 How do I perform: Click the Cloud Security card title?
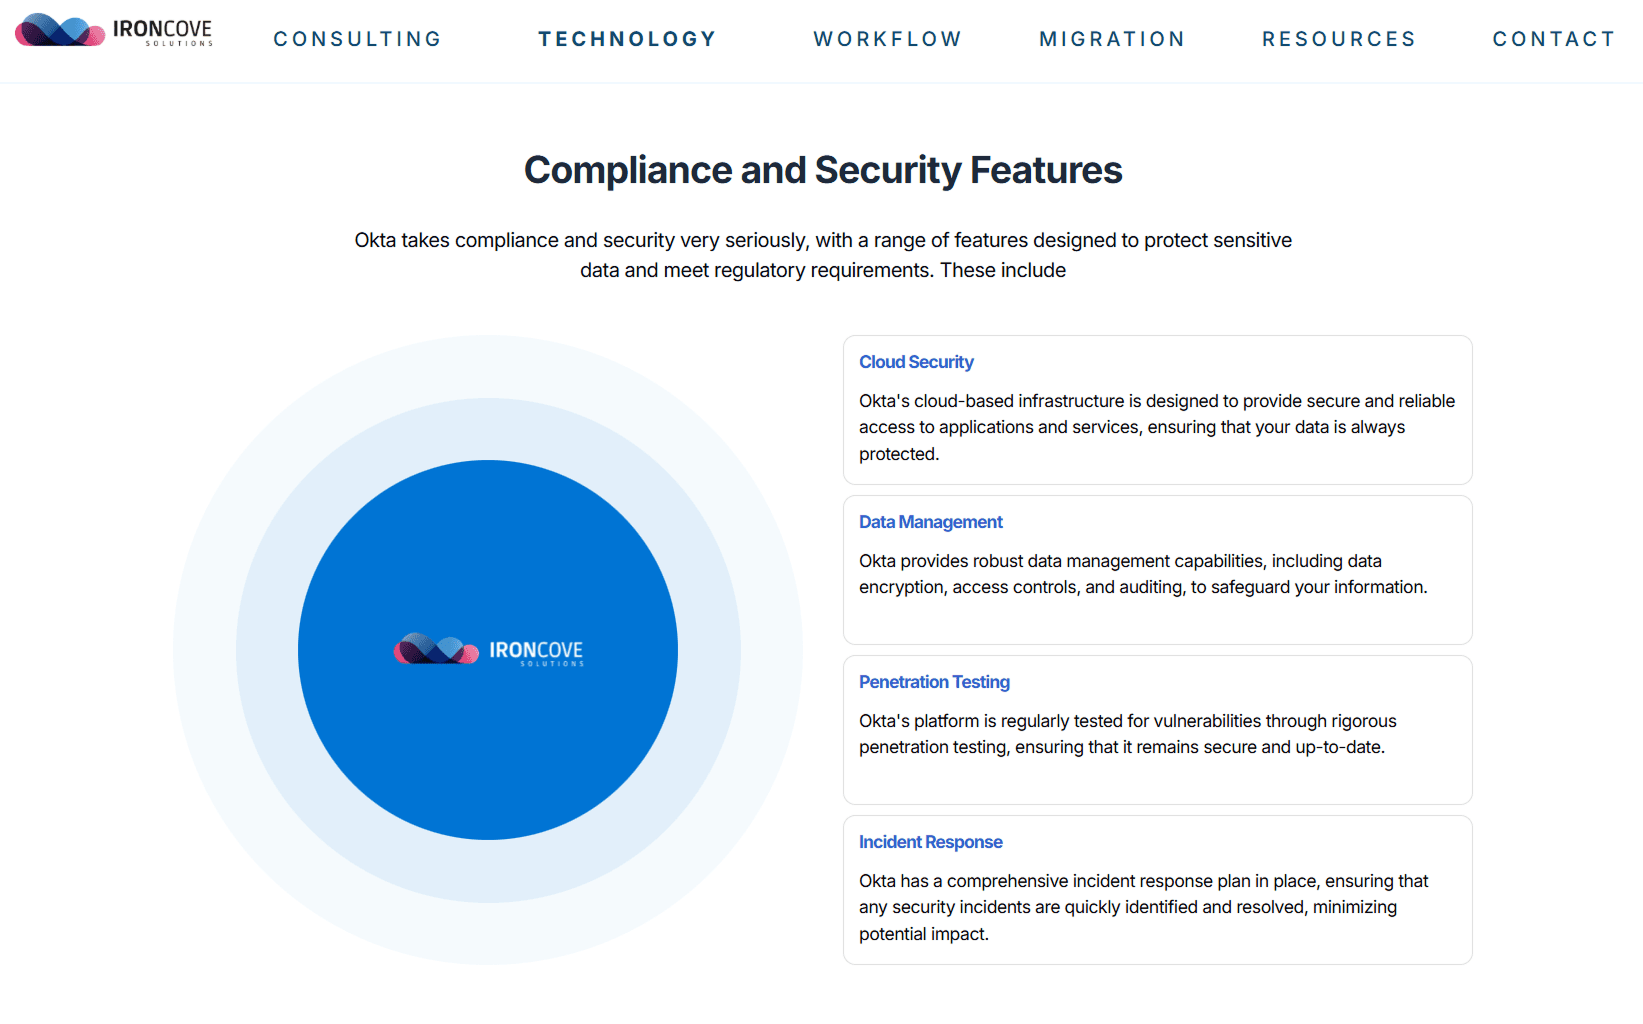916,362
